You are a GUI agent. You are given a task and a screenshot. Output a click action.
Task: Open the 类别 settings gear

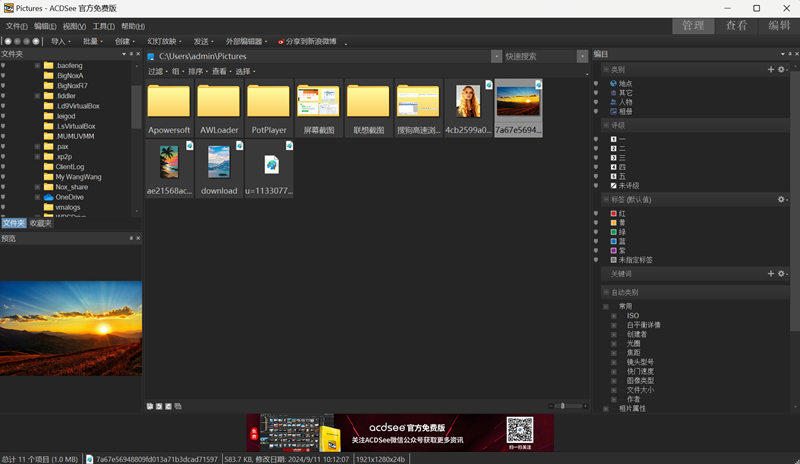(x=782, y=69)
